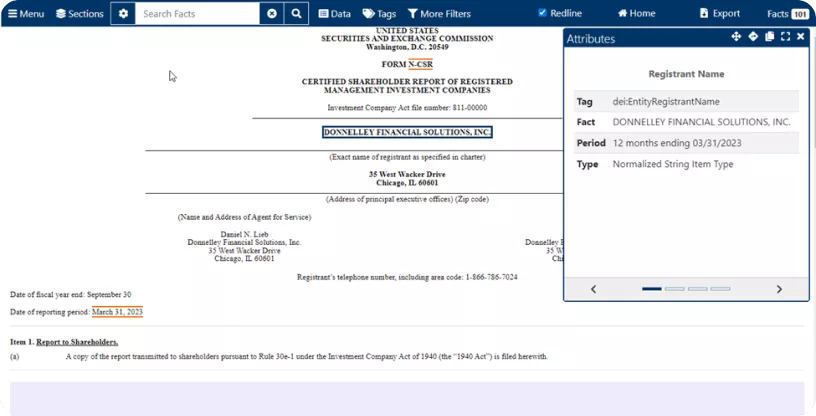Viewport: 816px width, 416px height.
Task: Click the March 31, 2023 tagged date
Action: tap(117, 312)
